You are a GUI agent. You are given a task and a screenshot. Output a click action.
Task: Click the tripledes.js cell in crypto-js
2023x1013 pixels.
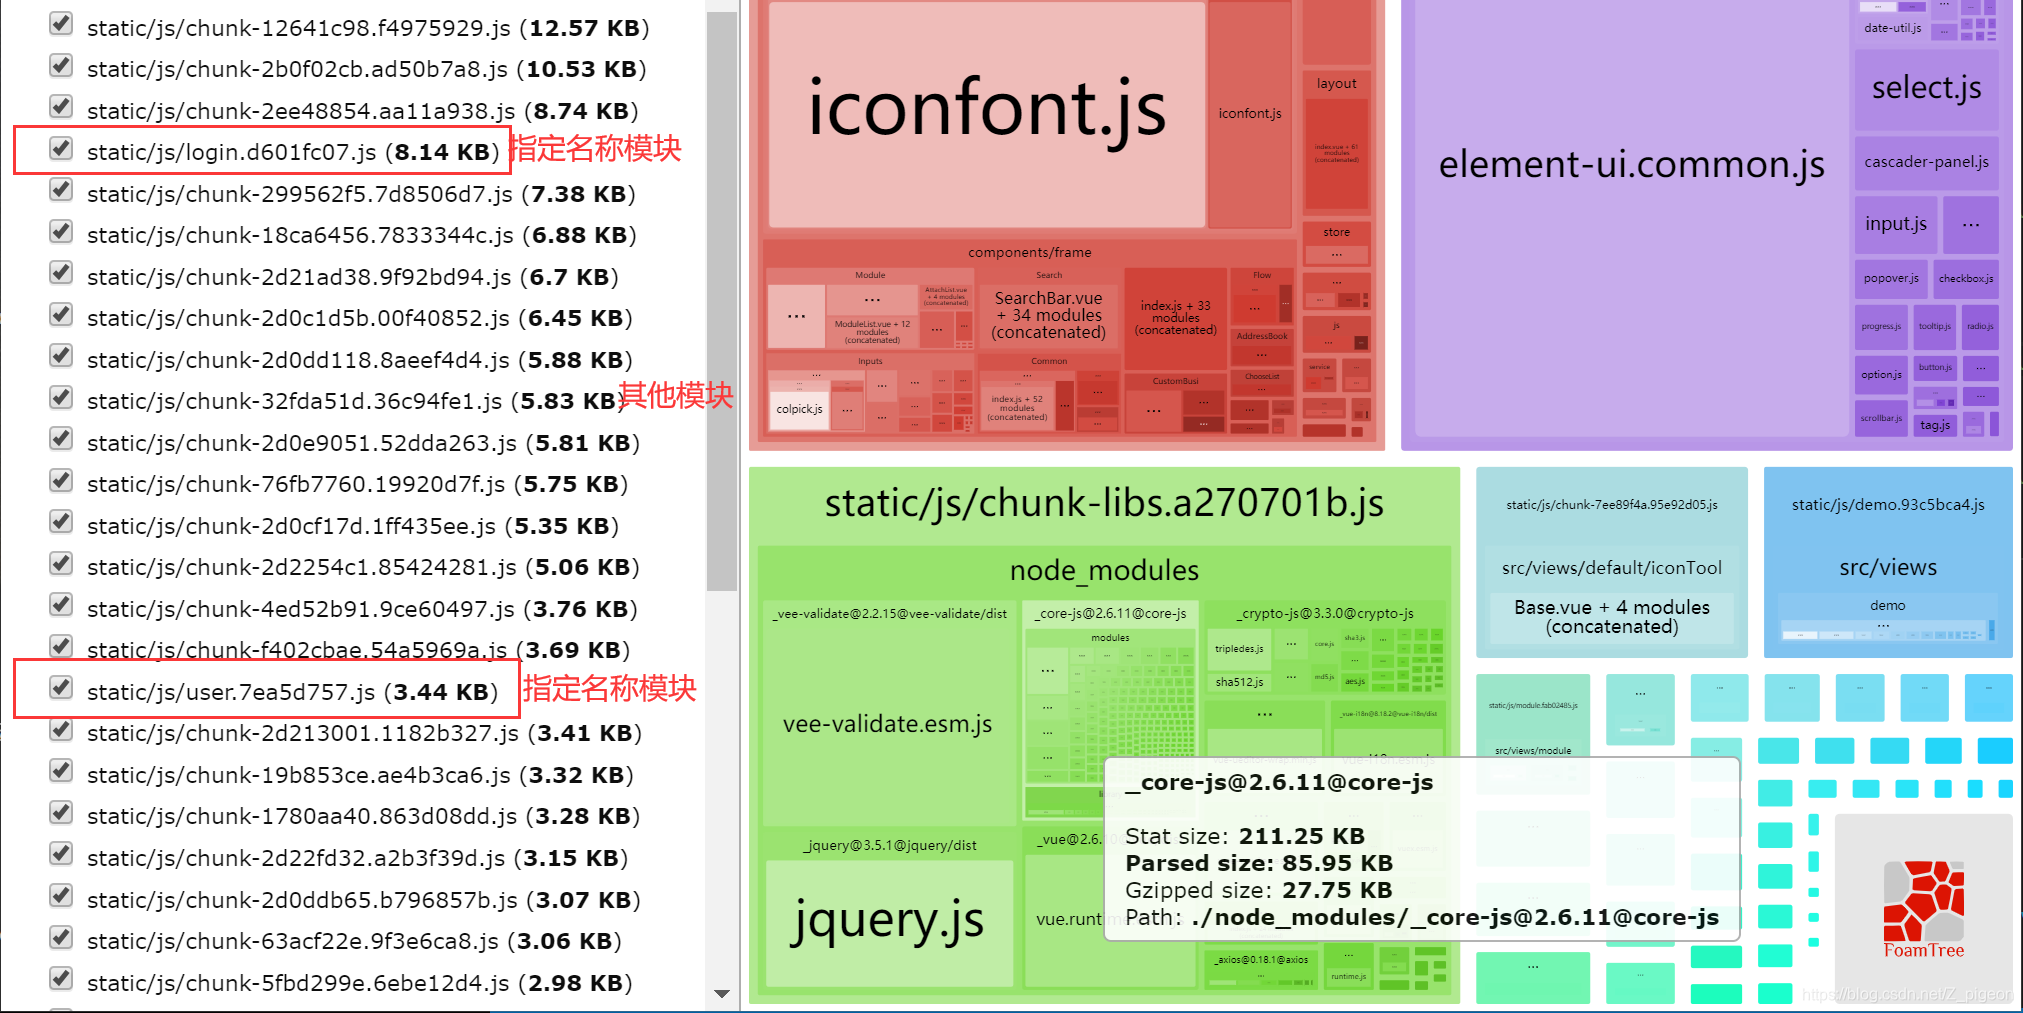(1239, 649)
